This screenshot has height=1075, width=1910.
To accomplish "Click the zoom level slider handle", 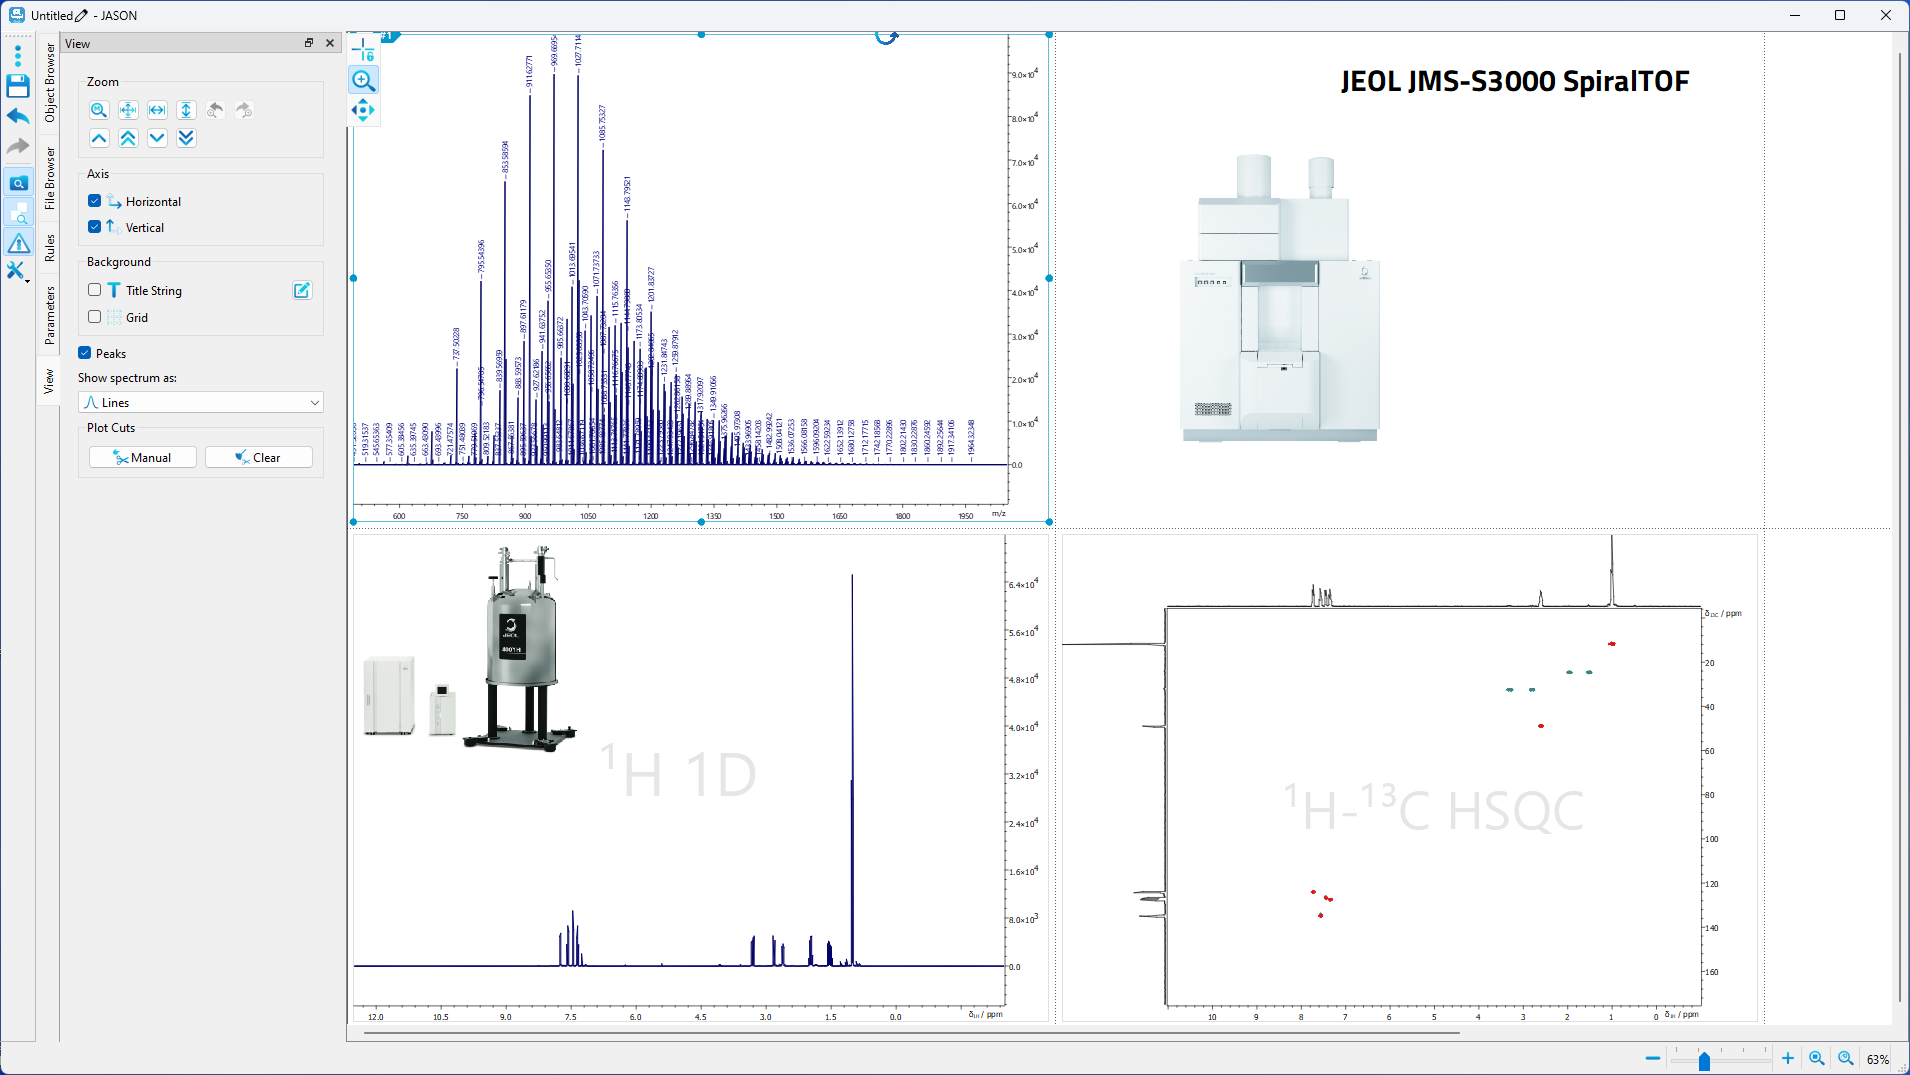I will point(1704,1060).
